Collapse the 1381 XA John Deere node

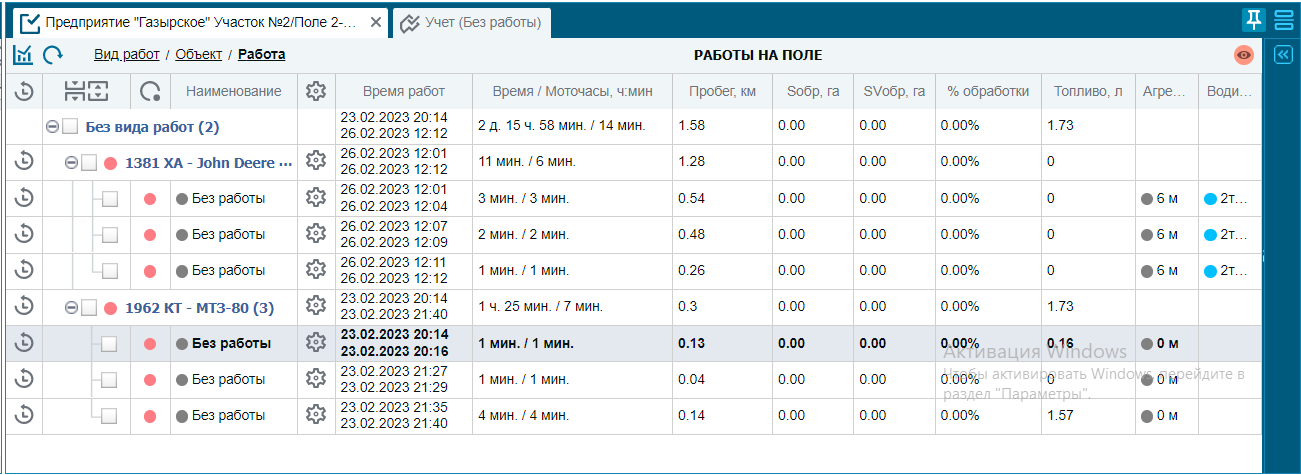pyautogui.click(x=71, y=163)
